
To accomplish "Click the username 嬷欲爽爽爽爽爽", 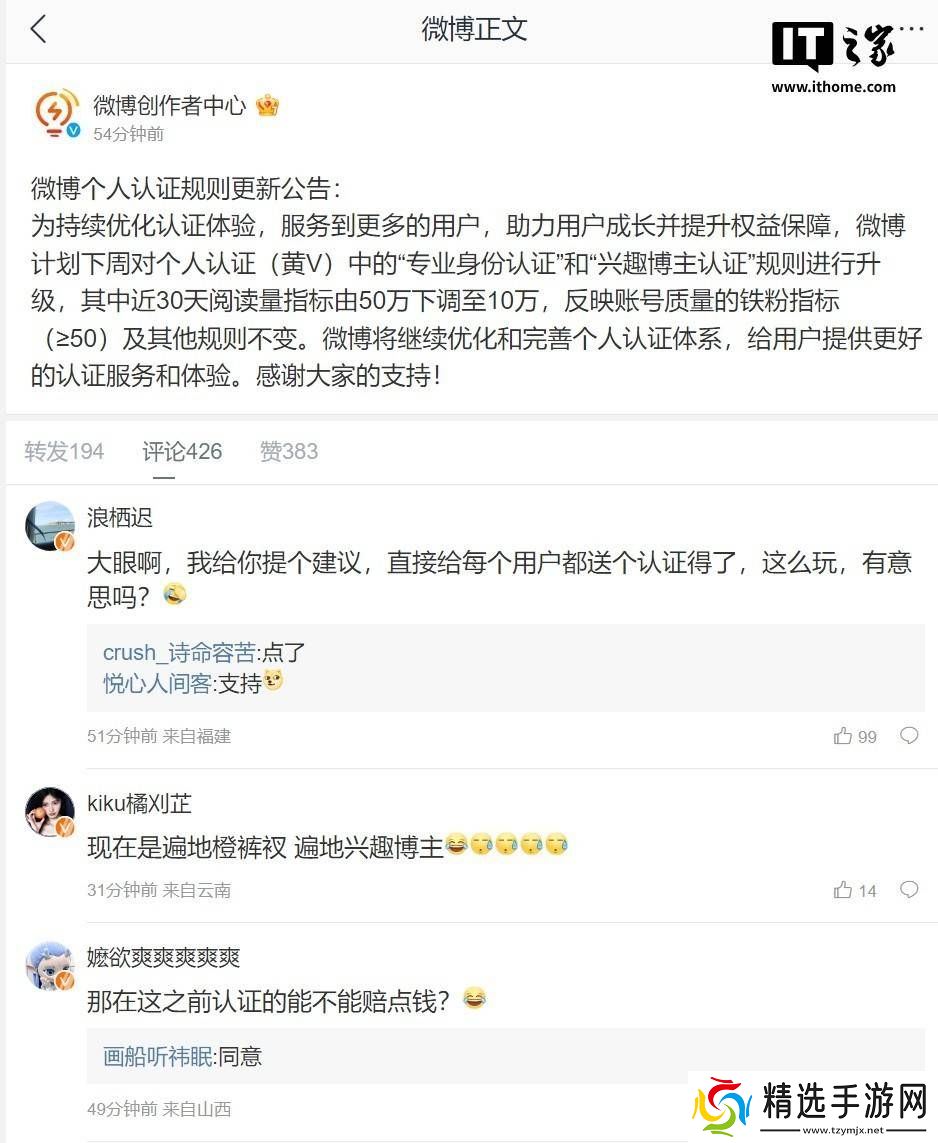I will click(163, 958).
